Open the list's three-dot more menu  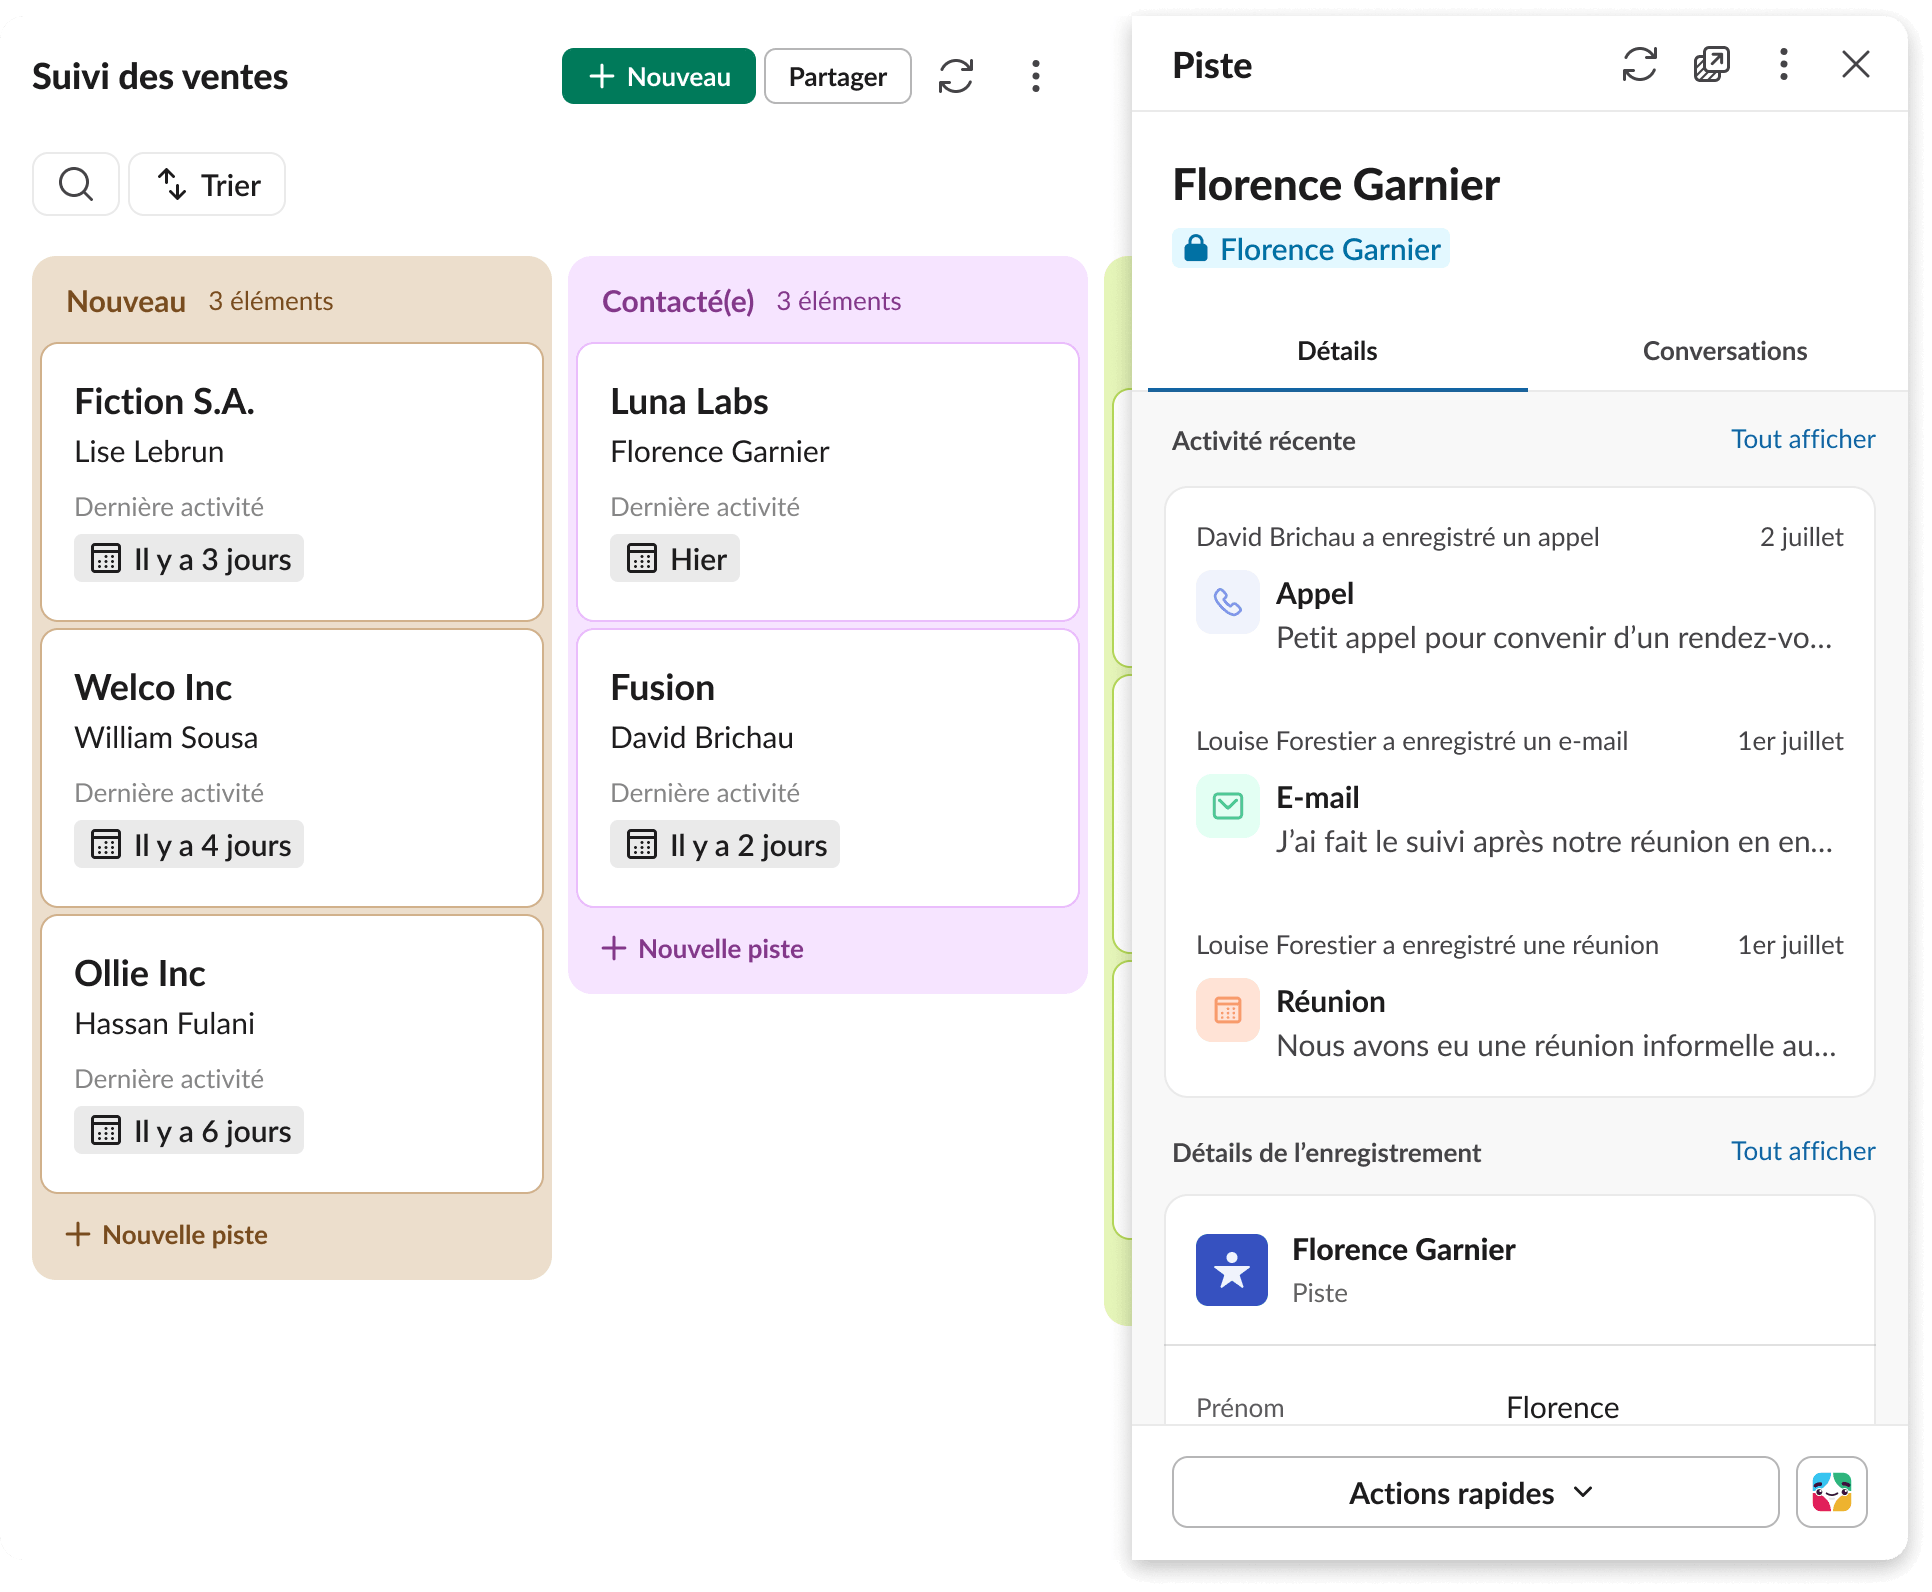(x=1036, y=76)
